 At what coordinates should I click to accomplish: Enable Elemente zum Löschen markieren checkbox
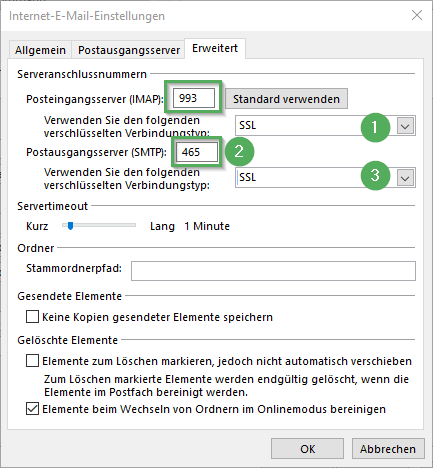(32, 361)
